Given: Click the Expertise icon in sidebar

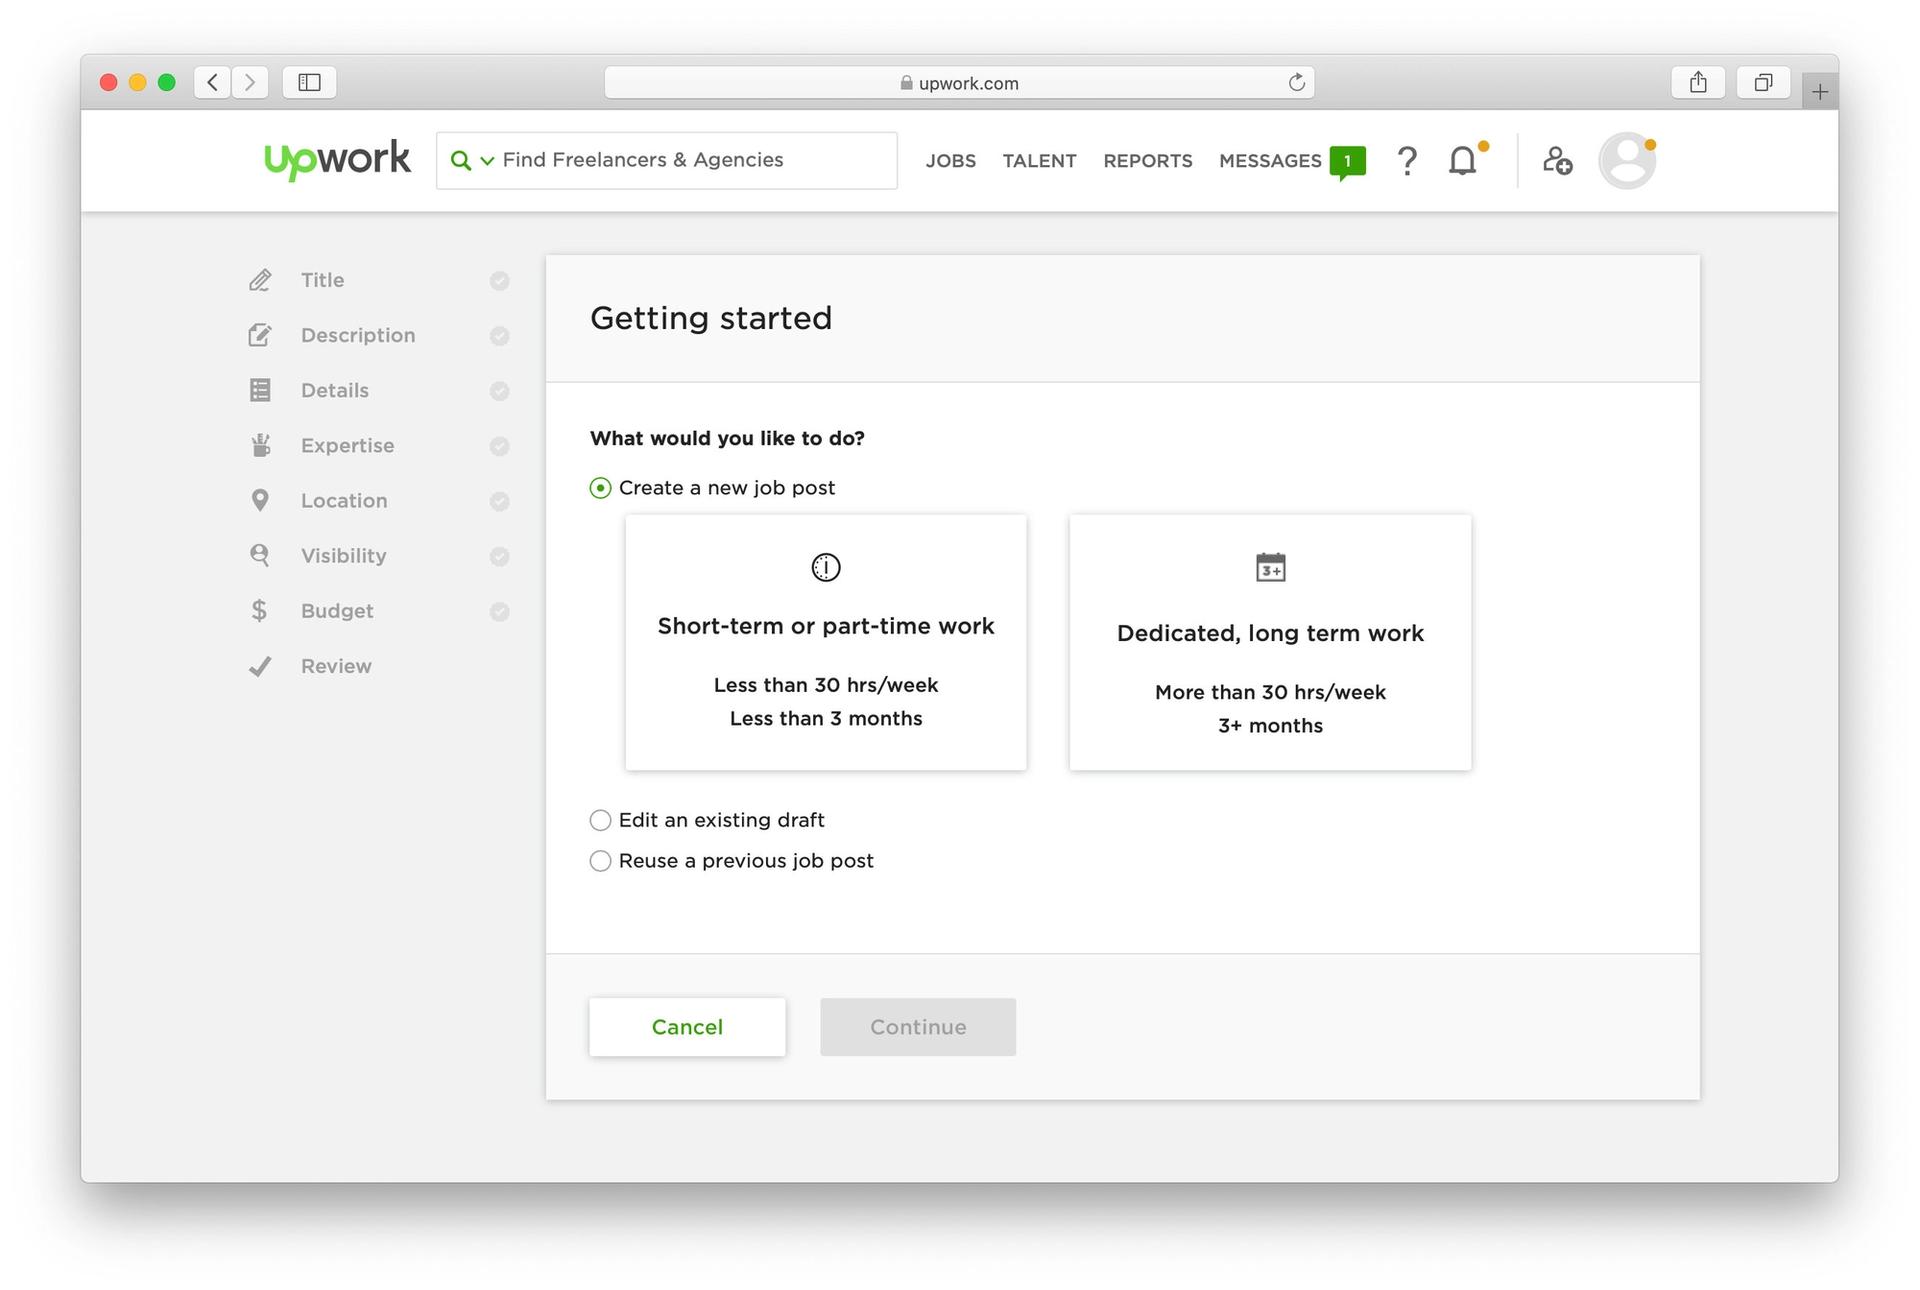Looking at the screenshot, I should click(260, 445).
